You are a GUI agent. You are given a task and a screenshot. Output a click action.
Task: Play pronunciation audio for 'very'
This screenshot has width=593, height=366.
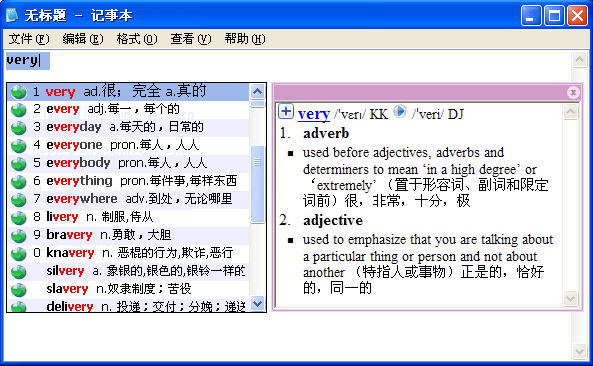(400, 112)
